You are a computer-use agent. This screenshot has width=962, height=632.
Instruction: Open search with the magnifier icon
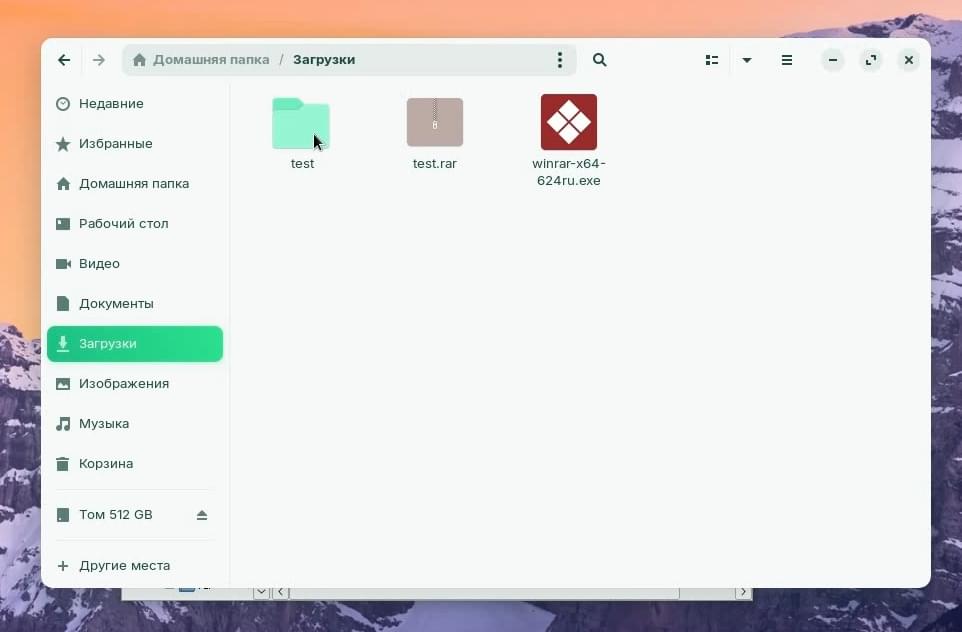click(x=599, y=60)
